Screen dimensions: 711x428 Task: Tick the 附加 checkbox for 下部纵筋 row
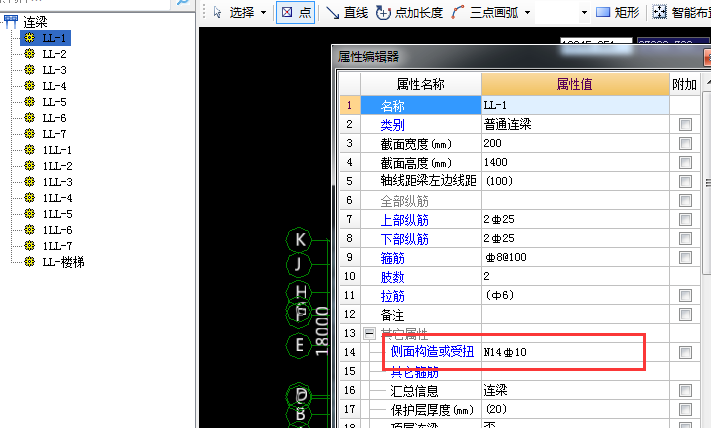(685, 239)
